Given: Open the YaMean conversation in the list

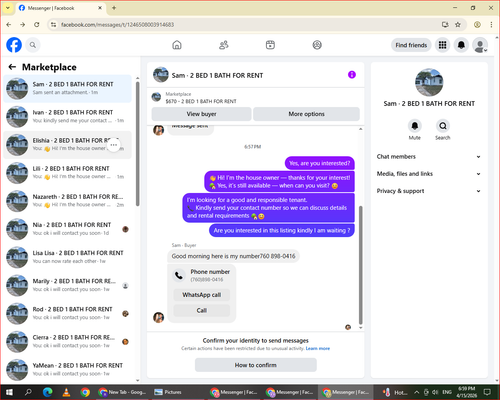Looking at the screenshot, I should (68, 370).
